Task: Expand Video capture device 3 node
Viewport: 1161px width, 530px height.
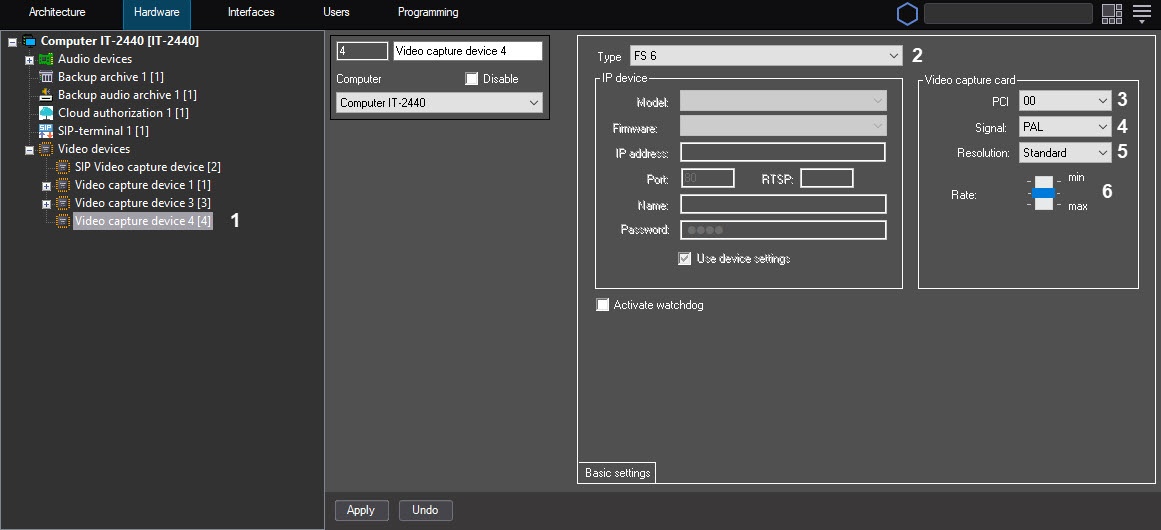Action: (46, 204)
